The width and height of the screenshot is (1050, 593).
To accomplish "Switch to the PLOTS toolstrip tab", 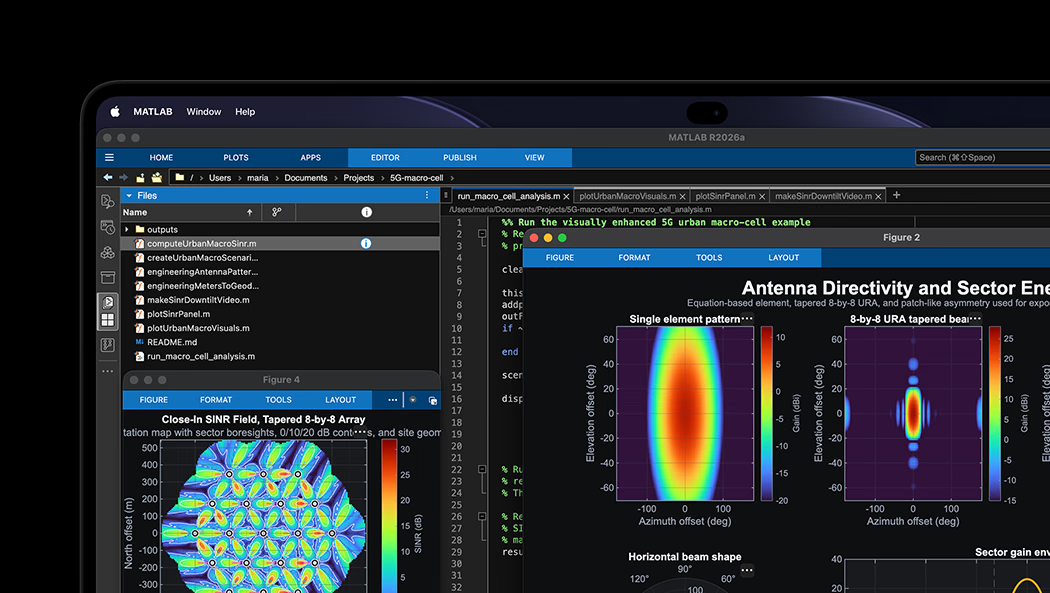I will 236,157.
